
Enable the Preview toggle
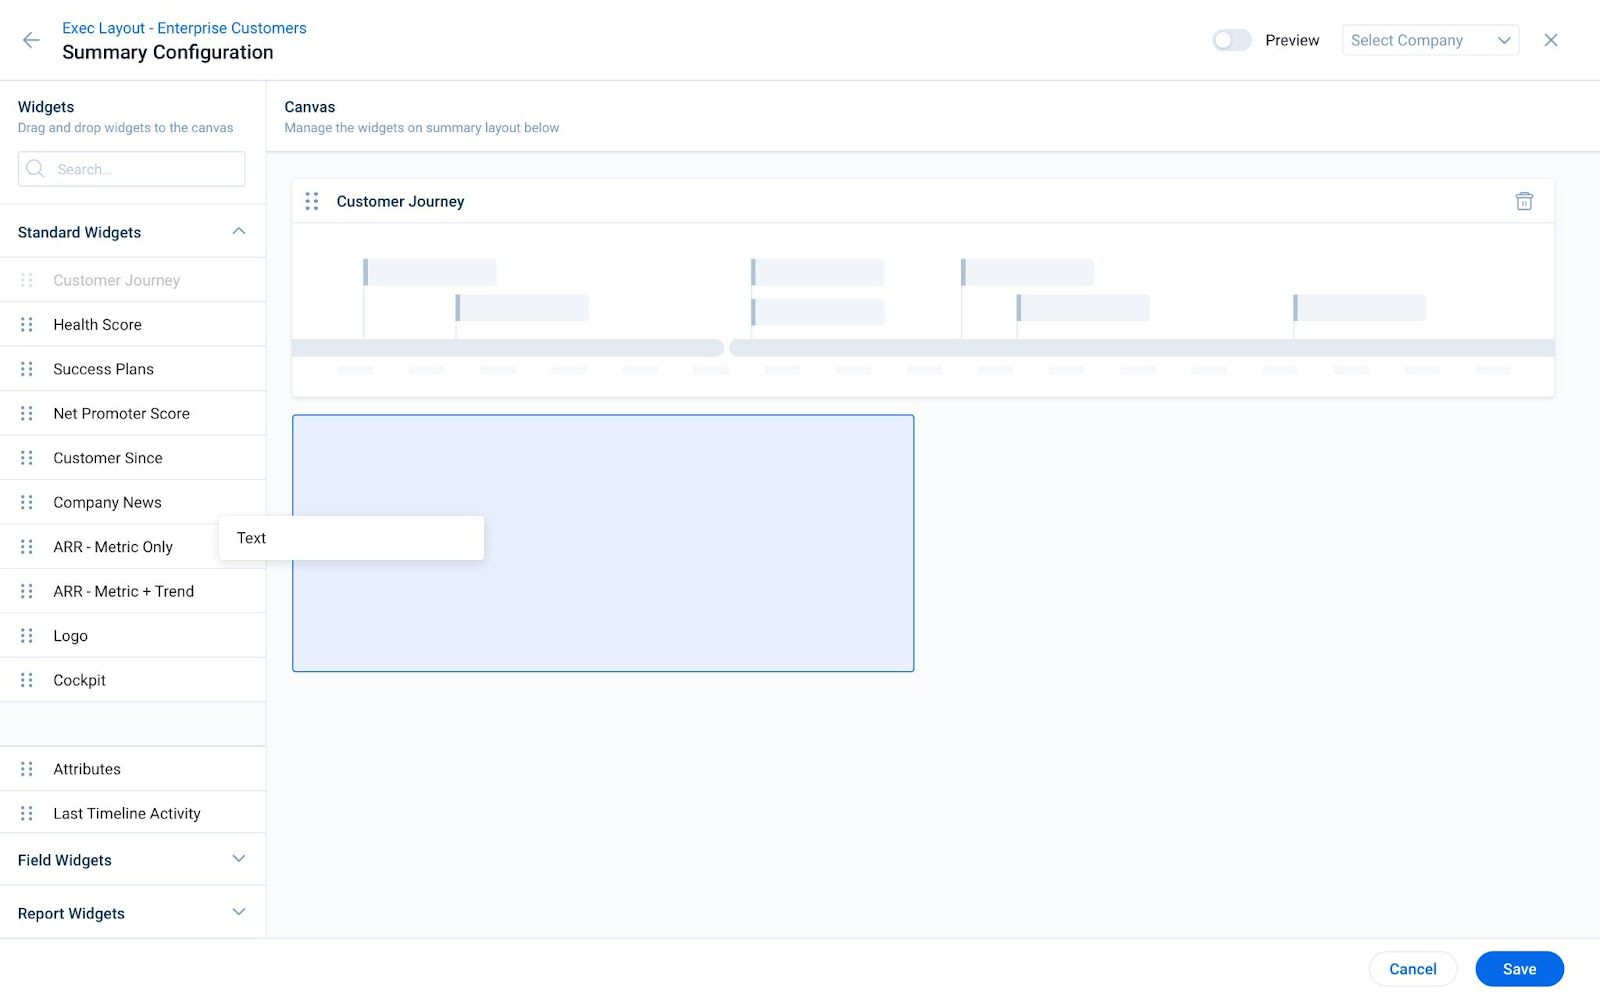coord(1232,39)
